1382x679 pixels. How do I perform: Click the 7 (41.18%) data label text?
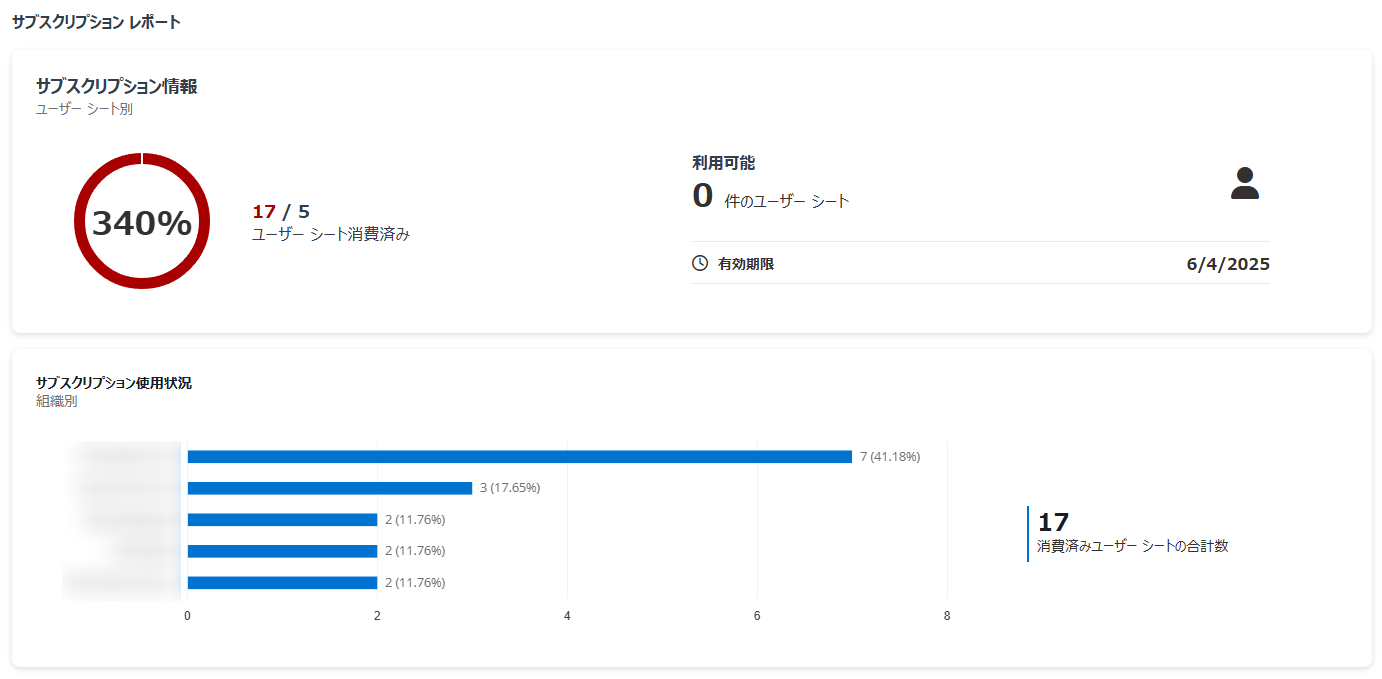click(890, 457)
